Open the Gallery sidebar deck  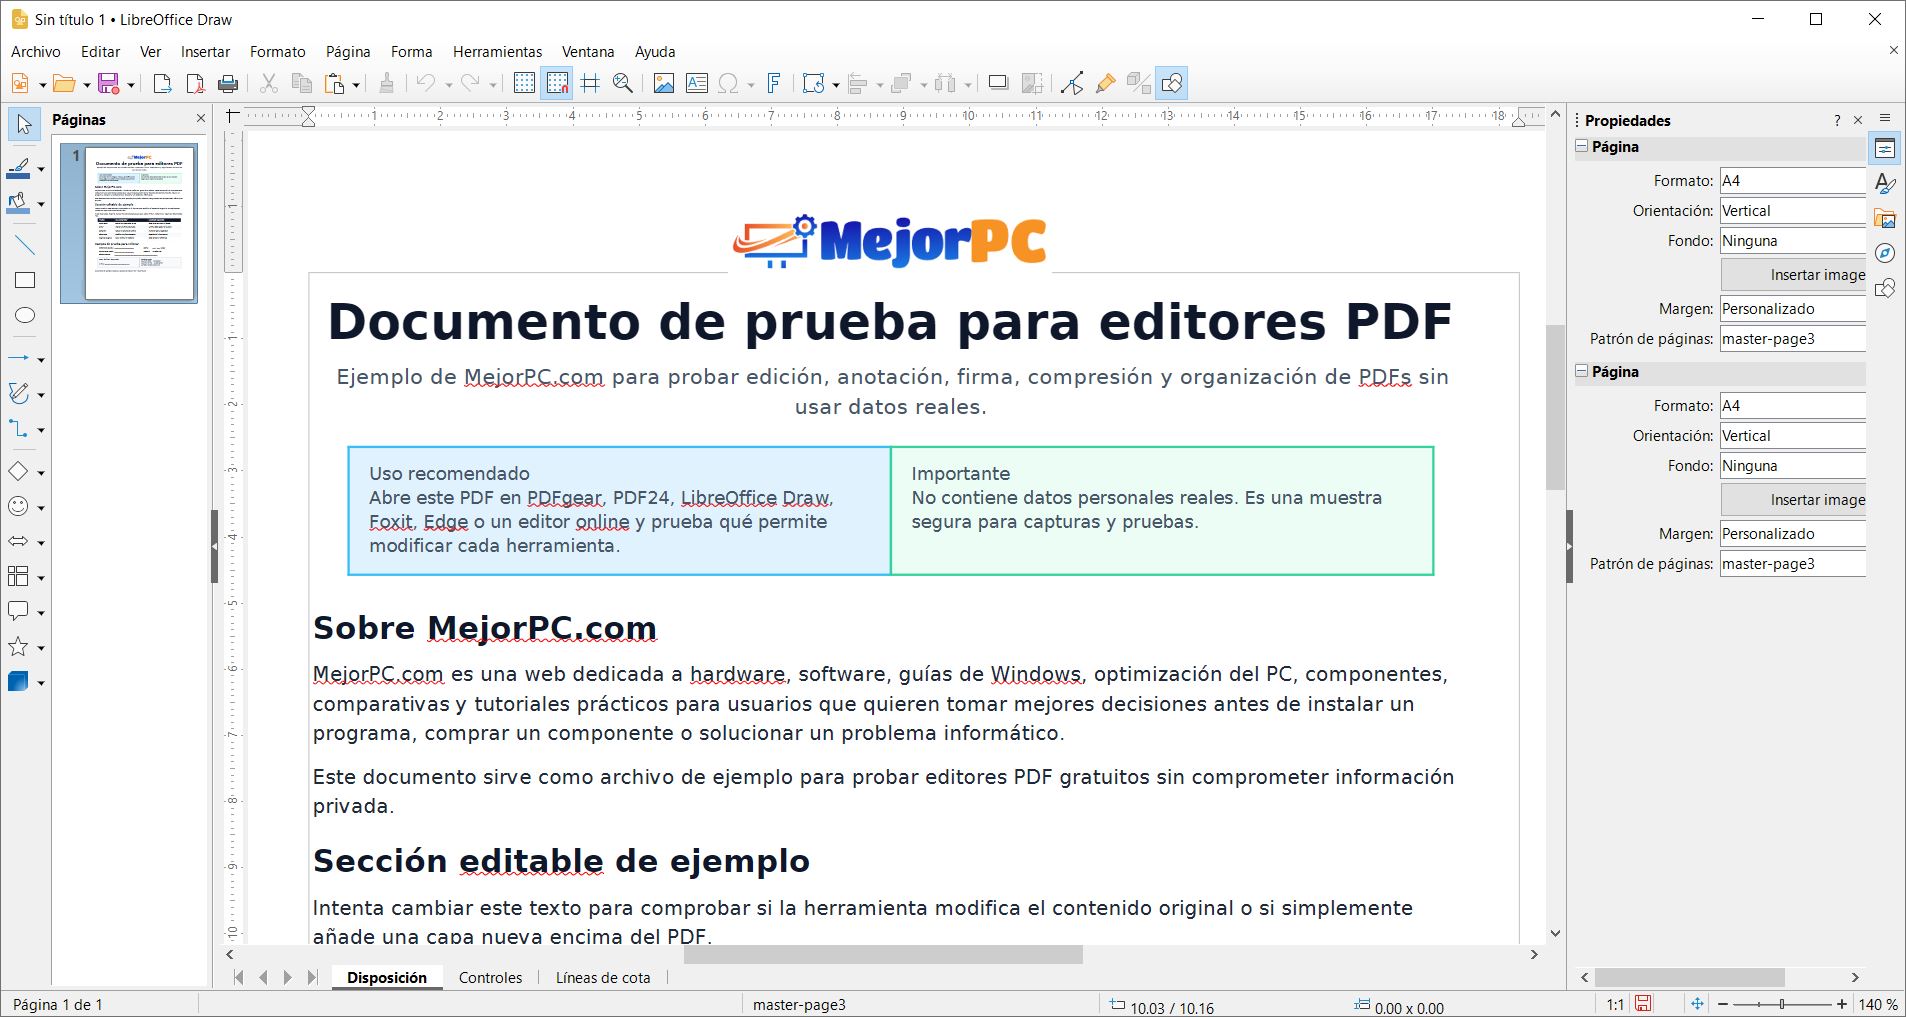(x=1885, y=219)
